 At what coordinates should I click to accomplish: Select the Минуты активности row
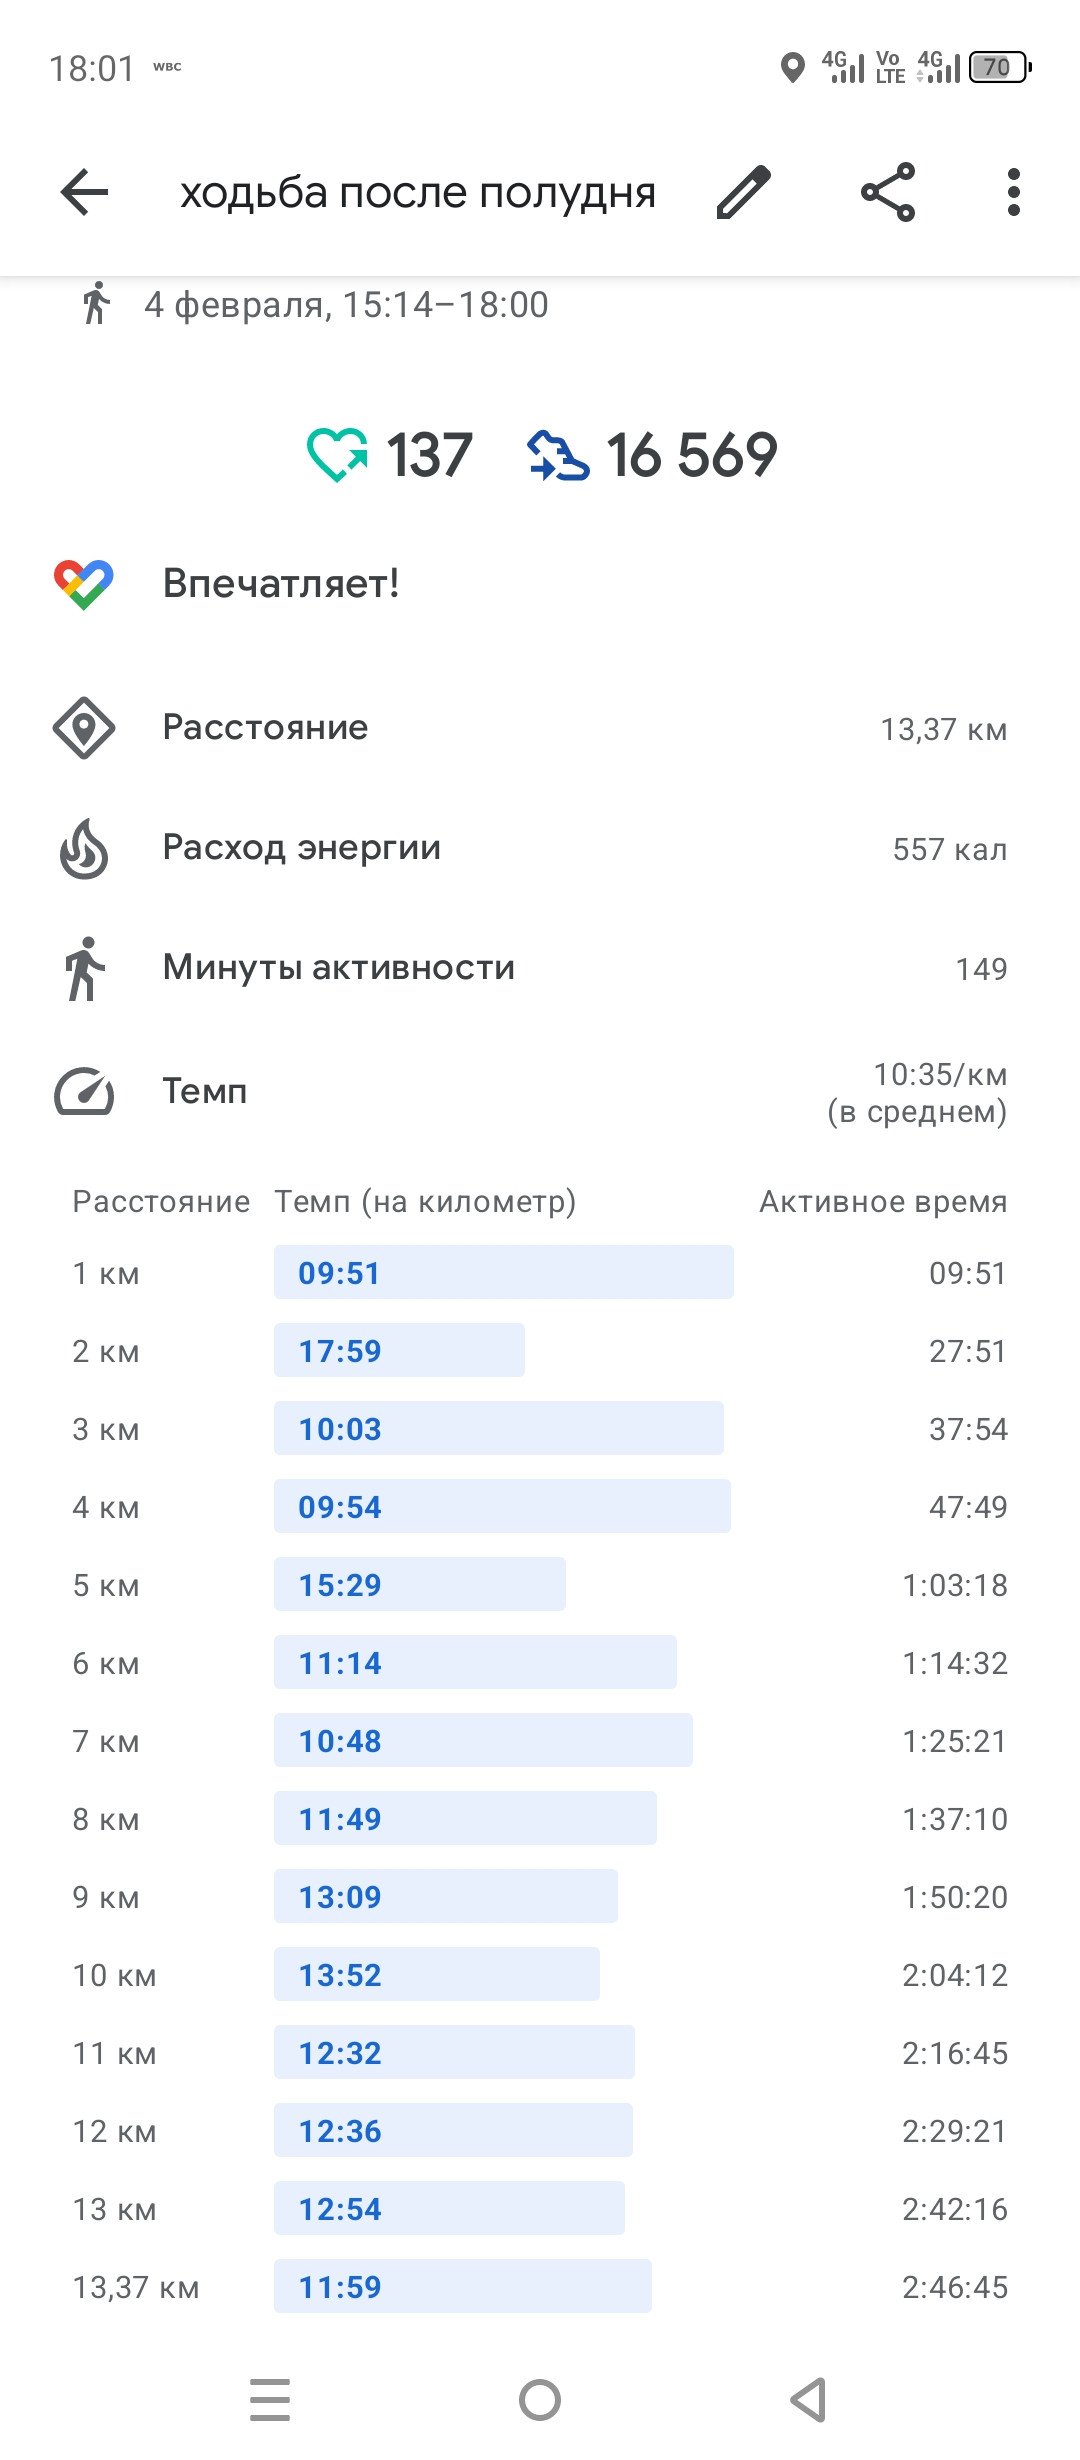[540, 968]
